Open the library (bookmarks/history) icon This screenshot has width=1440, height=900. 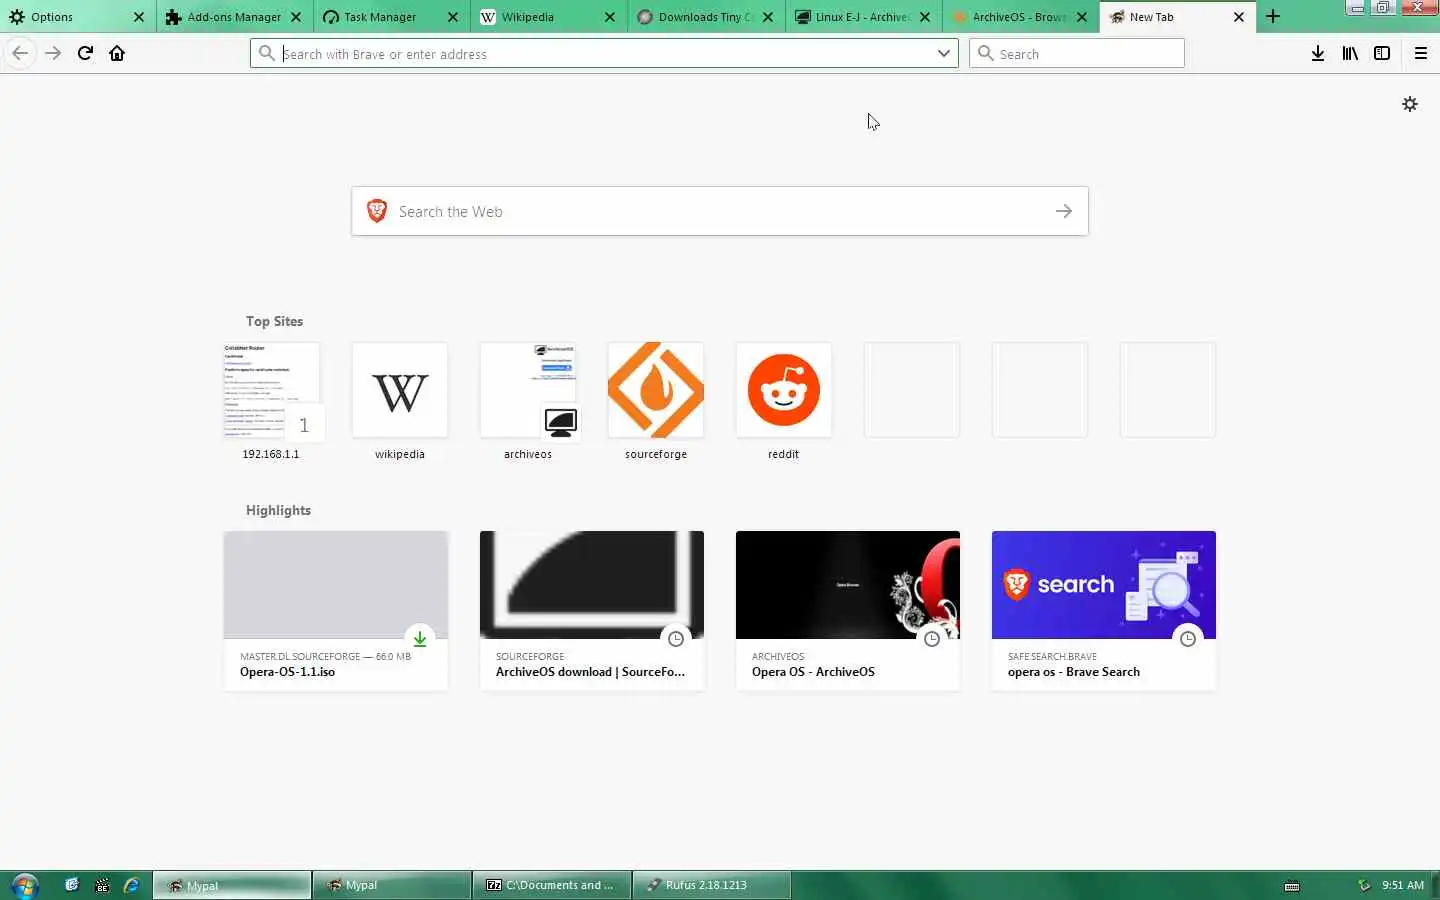pyautogui.click(x=1350, y=53)
